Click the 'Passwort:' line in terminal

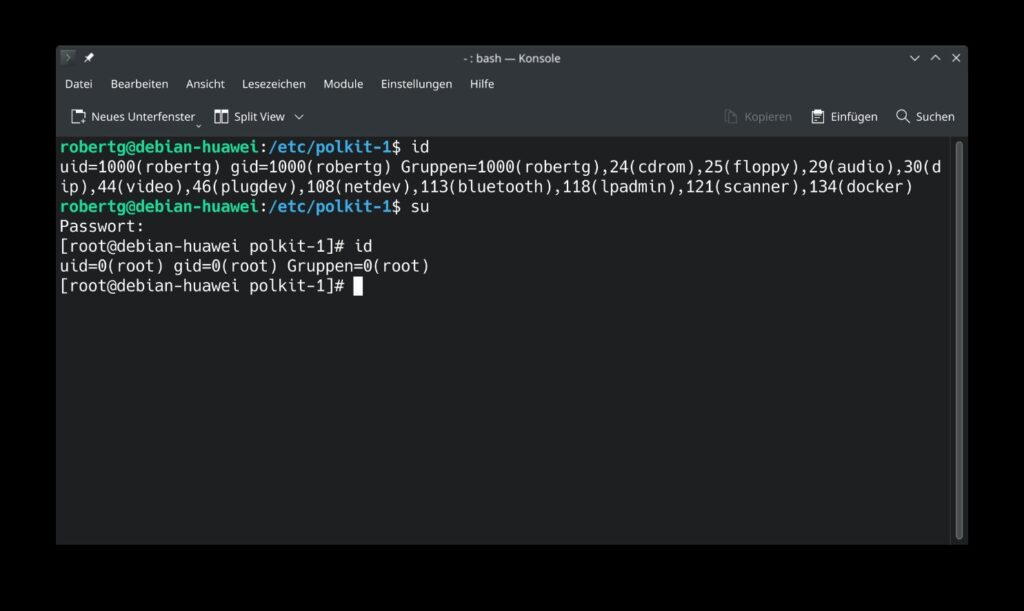coord(101,227)
